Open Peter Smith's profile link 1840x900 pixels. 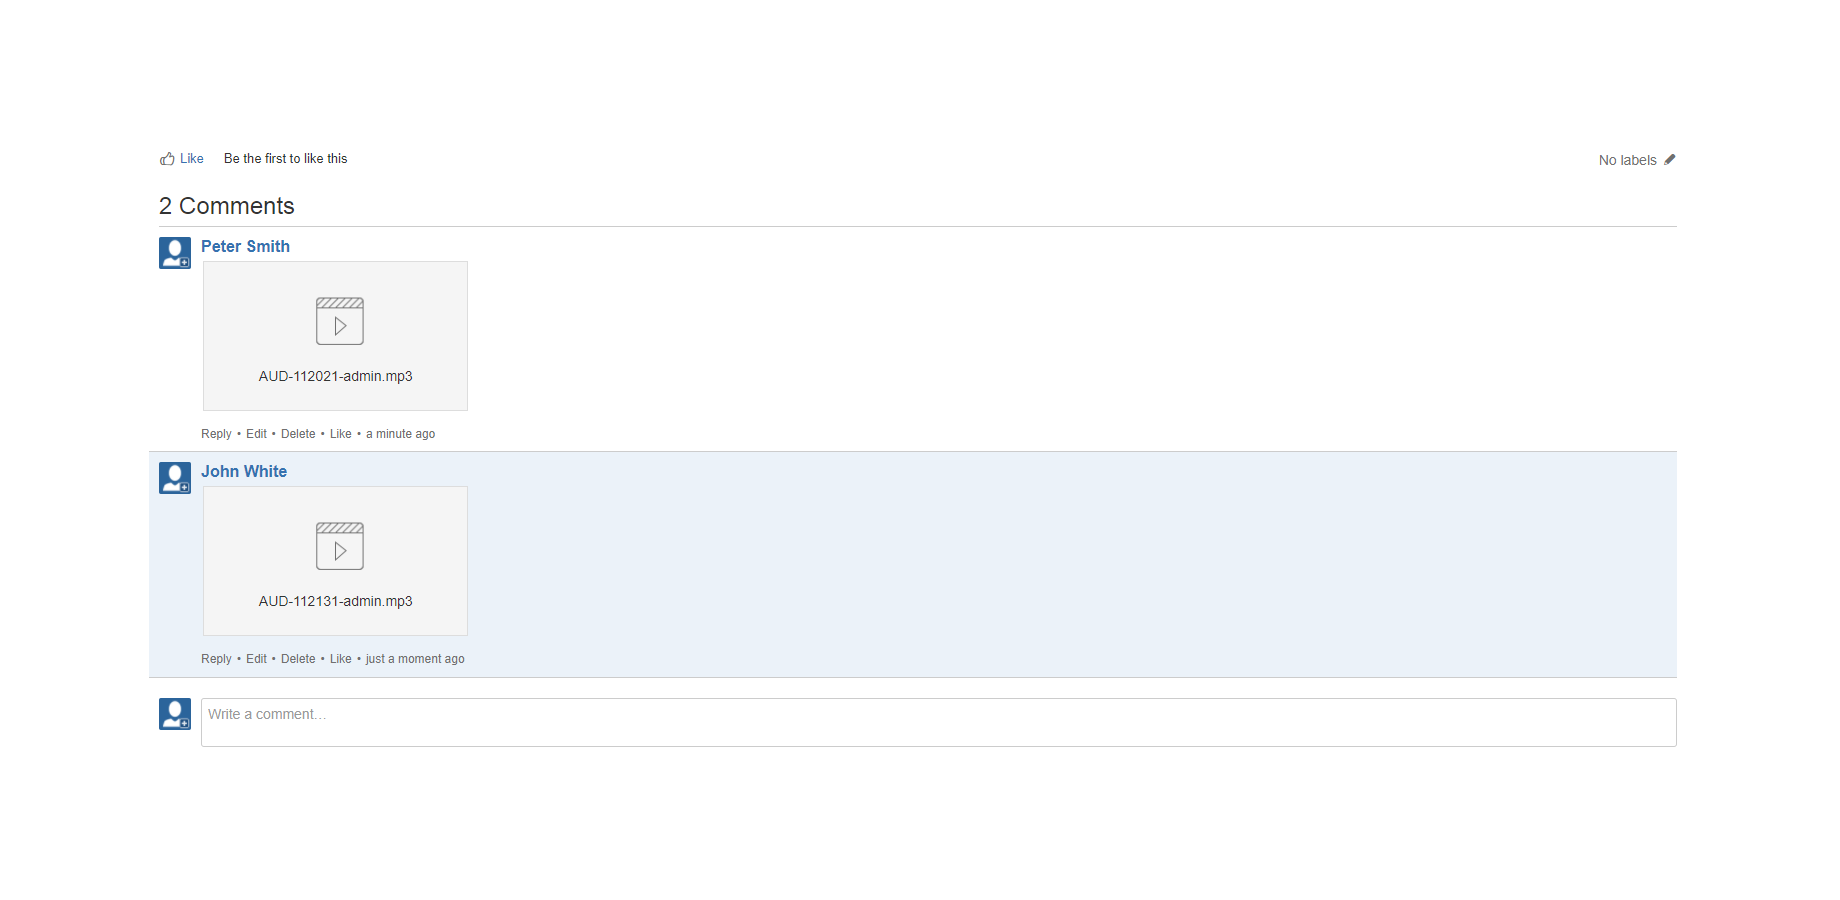pos(245,246)
